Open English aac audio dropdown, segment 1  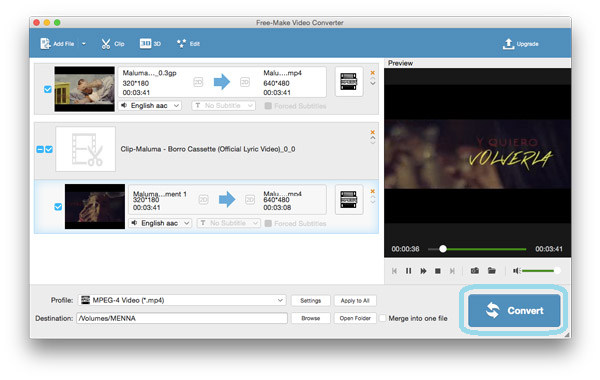pyautogui.click(x=160, y=223)
